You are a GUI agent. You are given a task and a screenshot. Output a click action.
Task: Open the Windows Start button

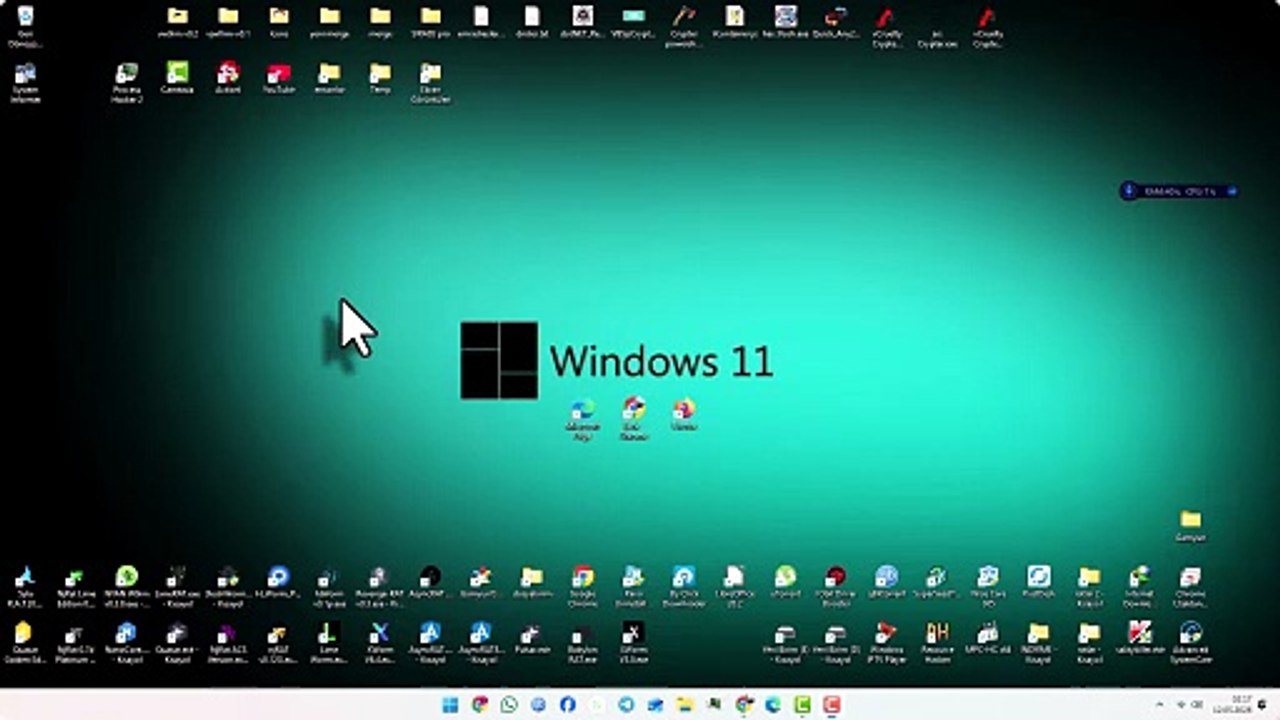click(x=451, y=705)
